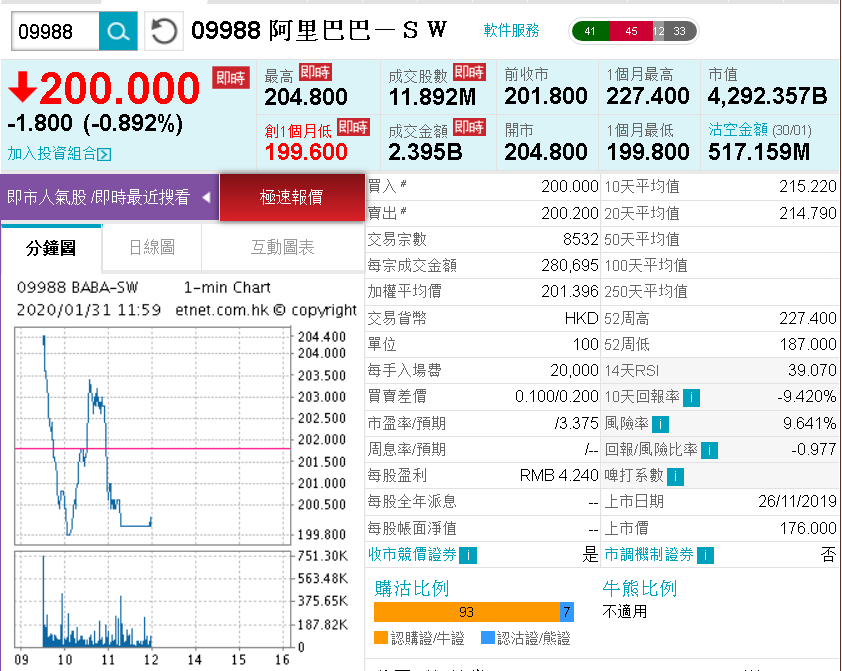Click 1個月最低 value 199.800

point(648,152)
